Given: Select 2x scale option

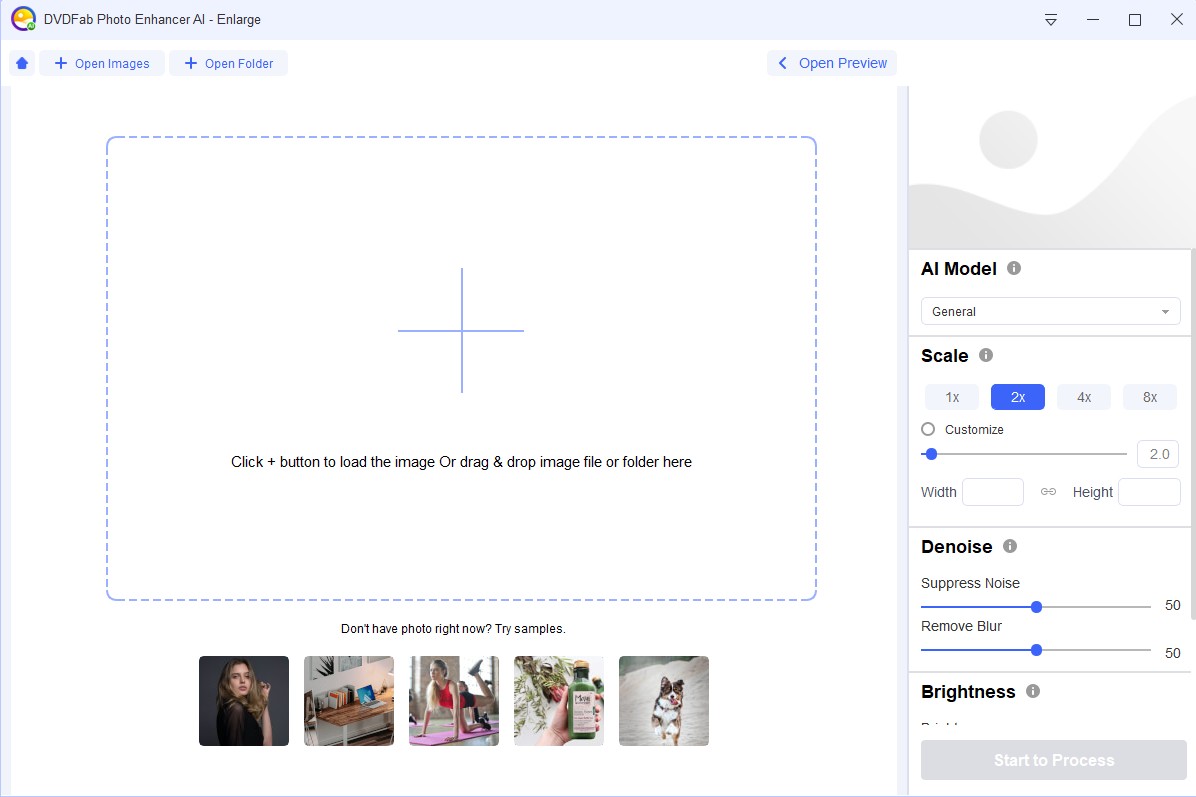Looking at the screenshot, I should click(1018, 397).
